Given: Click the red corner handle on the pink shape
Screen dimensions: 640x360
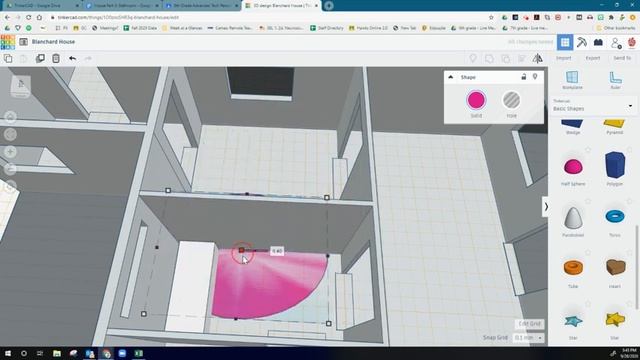Looking at the screenshot, I should click(242, 250).
